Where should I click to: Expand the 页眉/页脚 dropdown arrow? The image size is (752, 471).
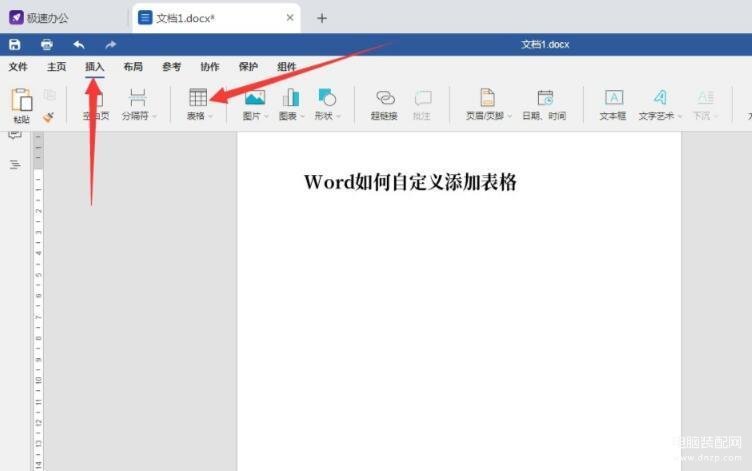510,117
